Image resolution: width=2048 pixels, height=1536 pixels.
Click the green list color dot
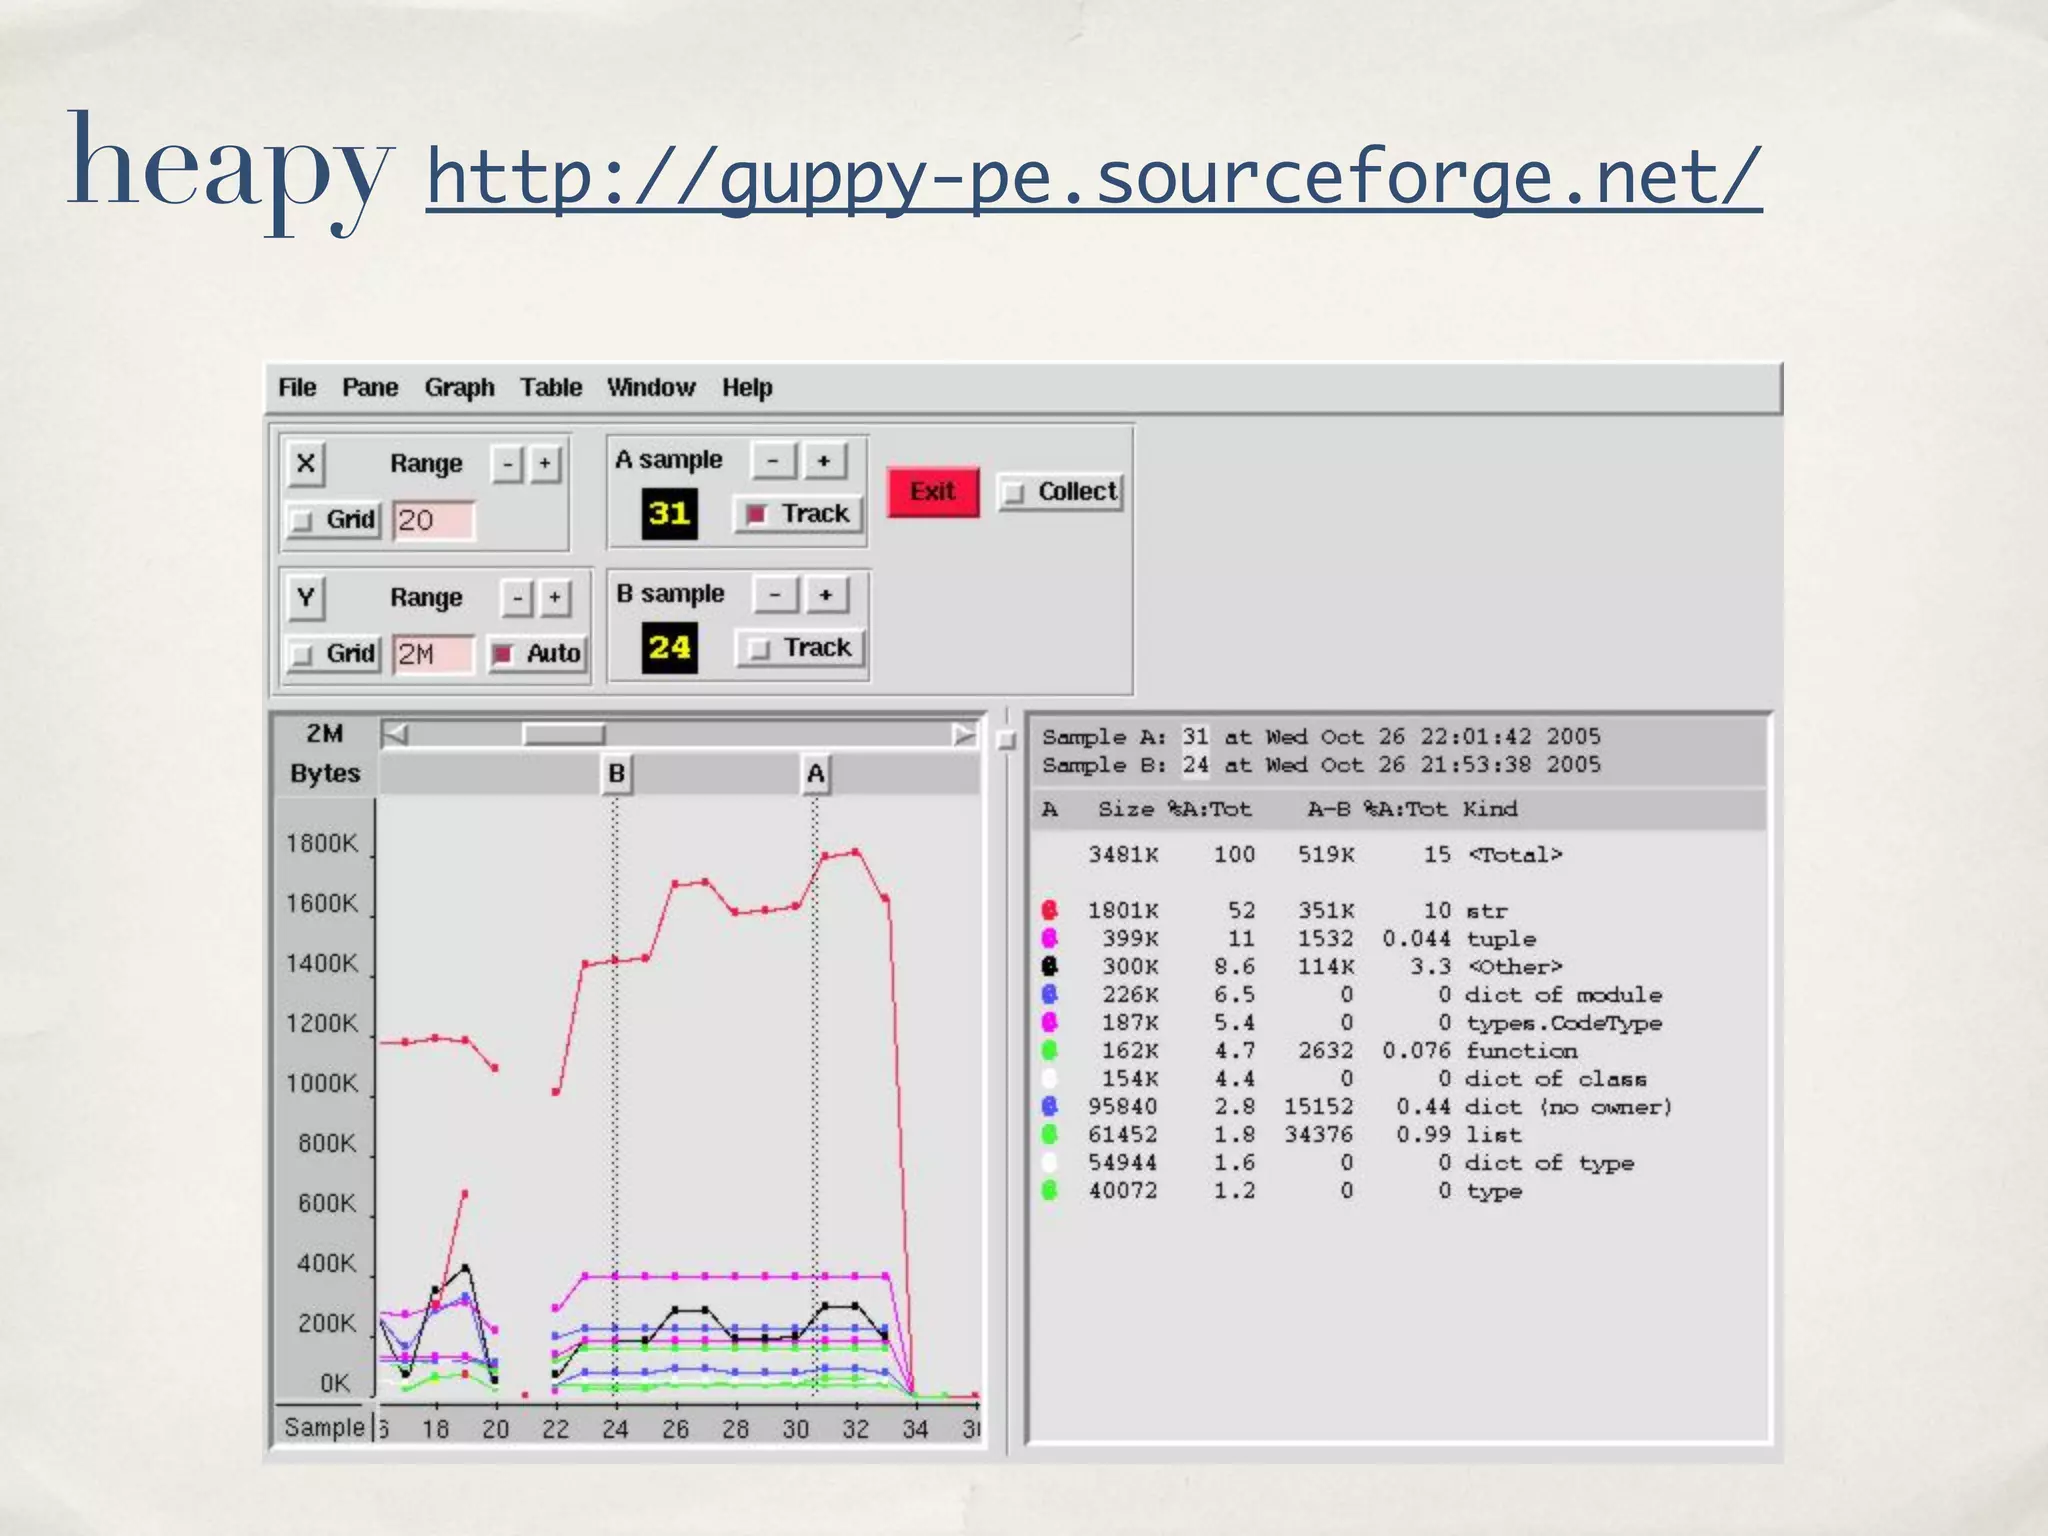pyautogui.click(x=1049, y=1134)
